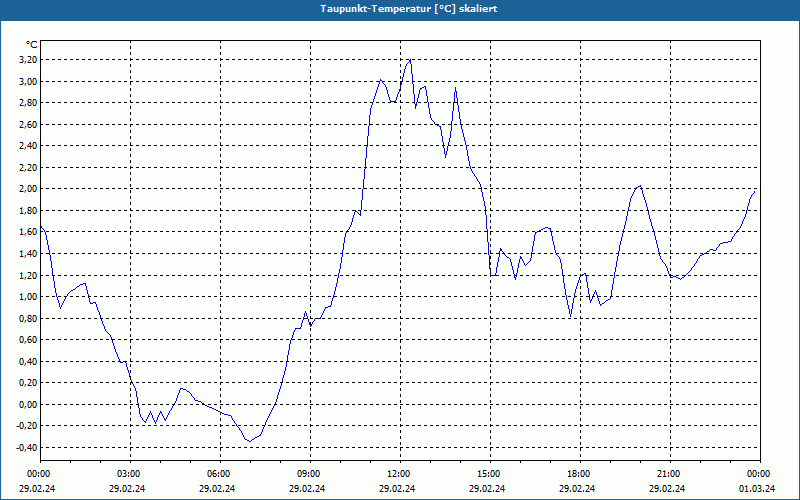Pick the 2,40 y-axis label

click(x=28, y=146)
